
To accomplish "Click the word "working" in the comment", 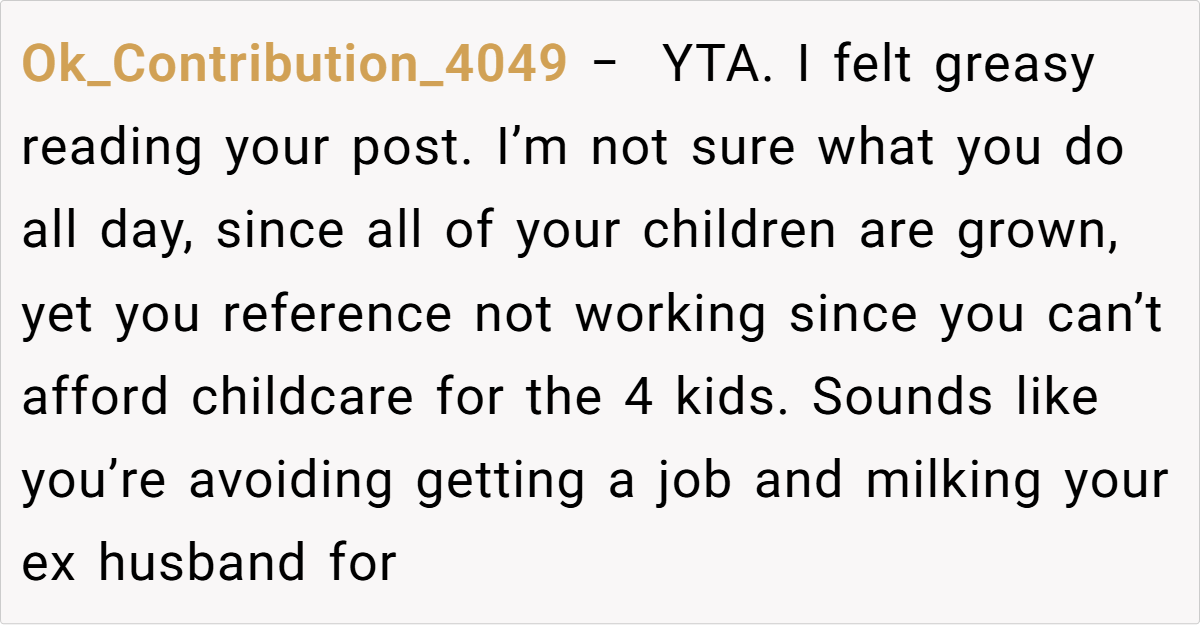I will pyautogui.click(x=669, y=315).
